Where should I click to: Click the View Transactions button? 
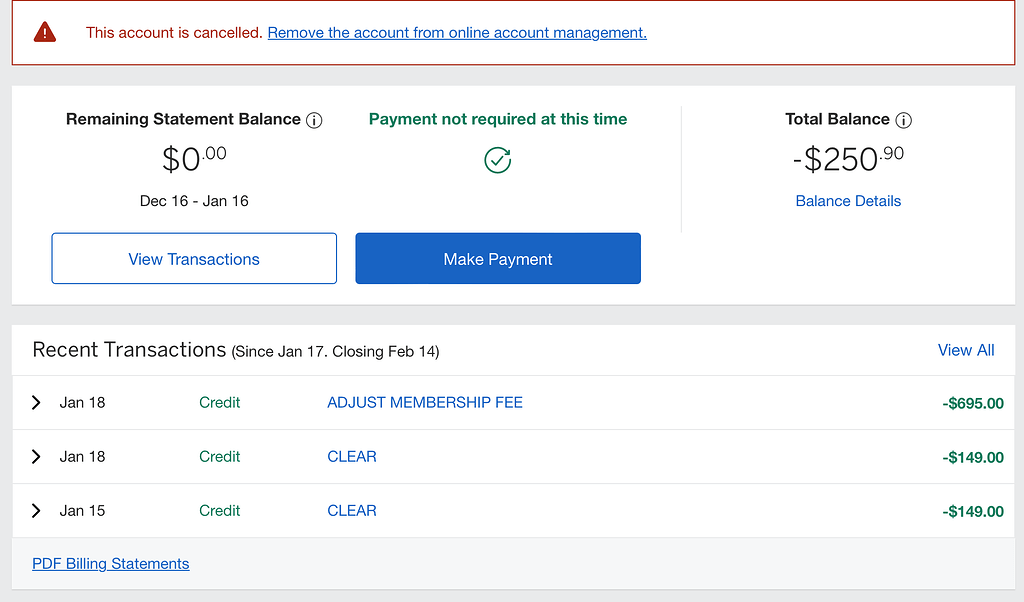(x=193, y=258)
